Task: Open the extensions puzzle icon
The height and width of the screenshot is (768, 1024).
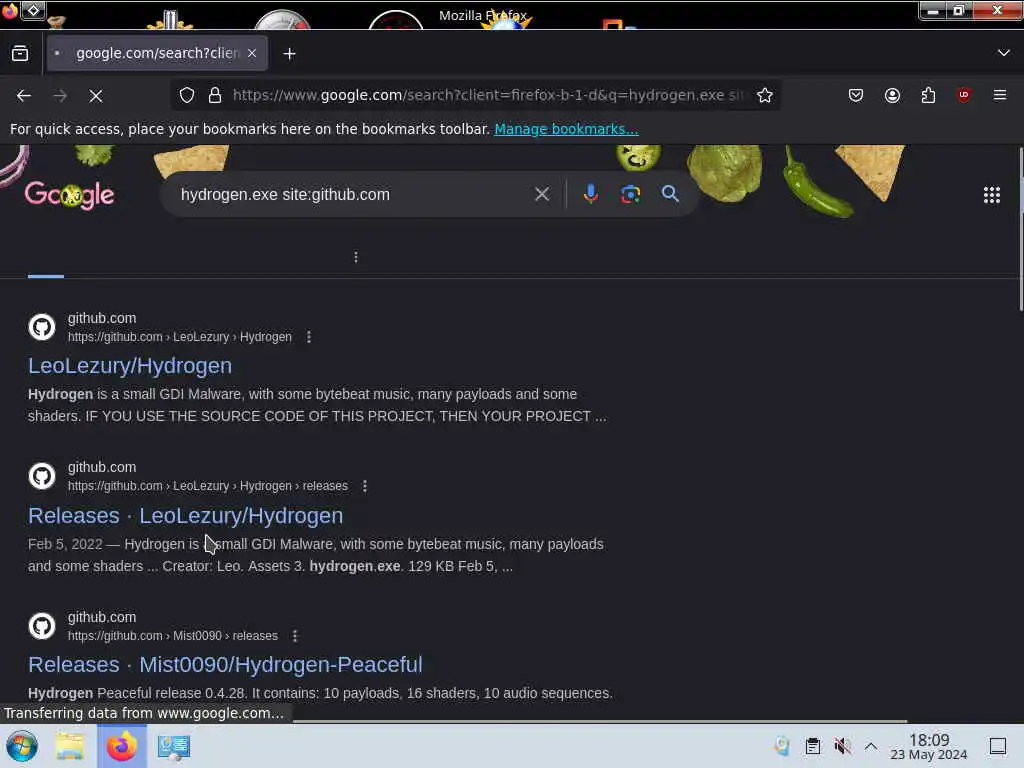Action: point(928,95)
